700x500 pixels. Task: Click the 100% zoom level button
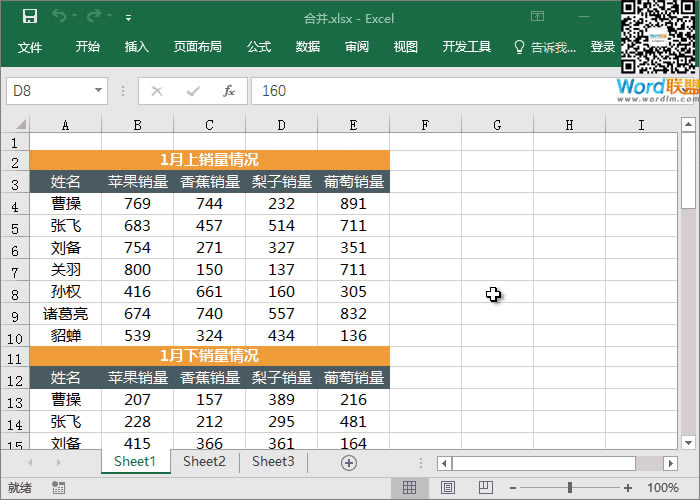point(663,488)
